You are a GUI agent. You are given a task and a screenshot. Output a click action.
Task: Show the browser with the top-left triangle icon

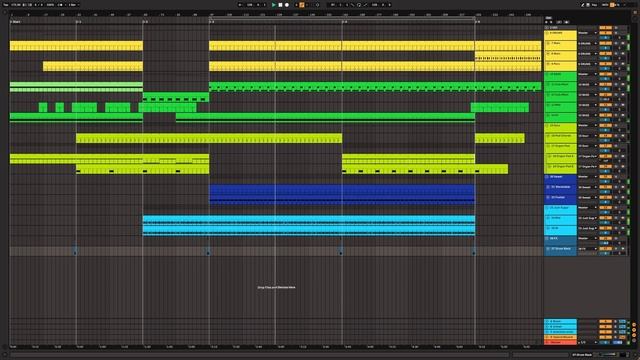5,12
